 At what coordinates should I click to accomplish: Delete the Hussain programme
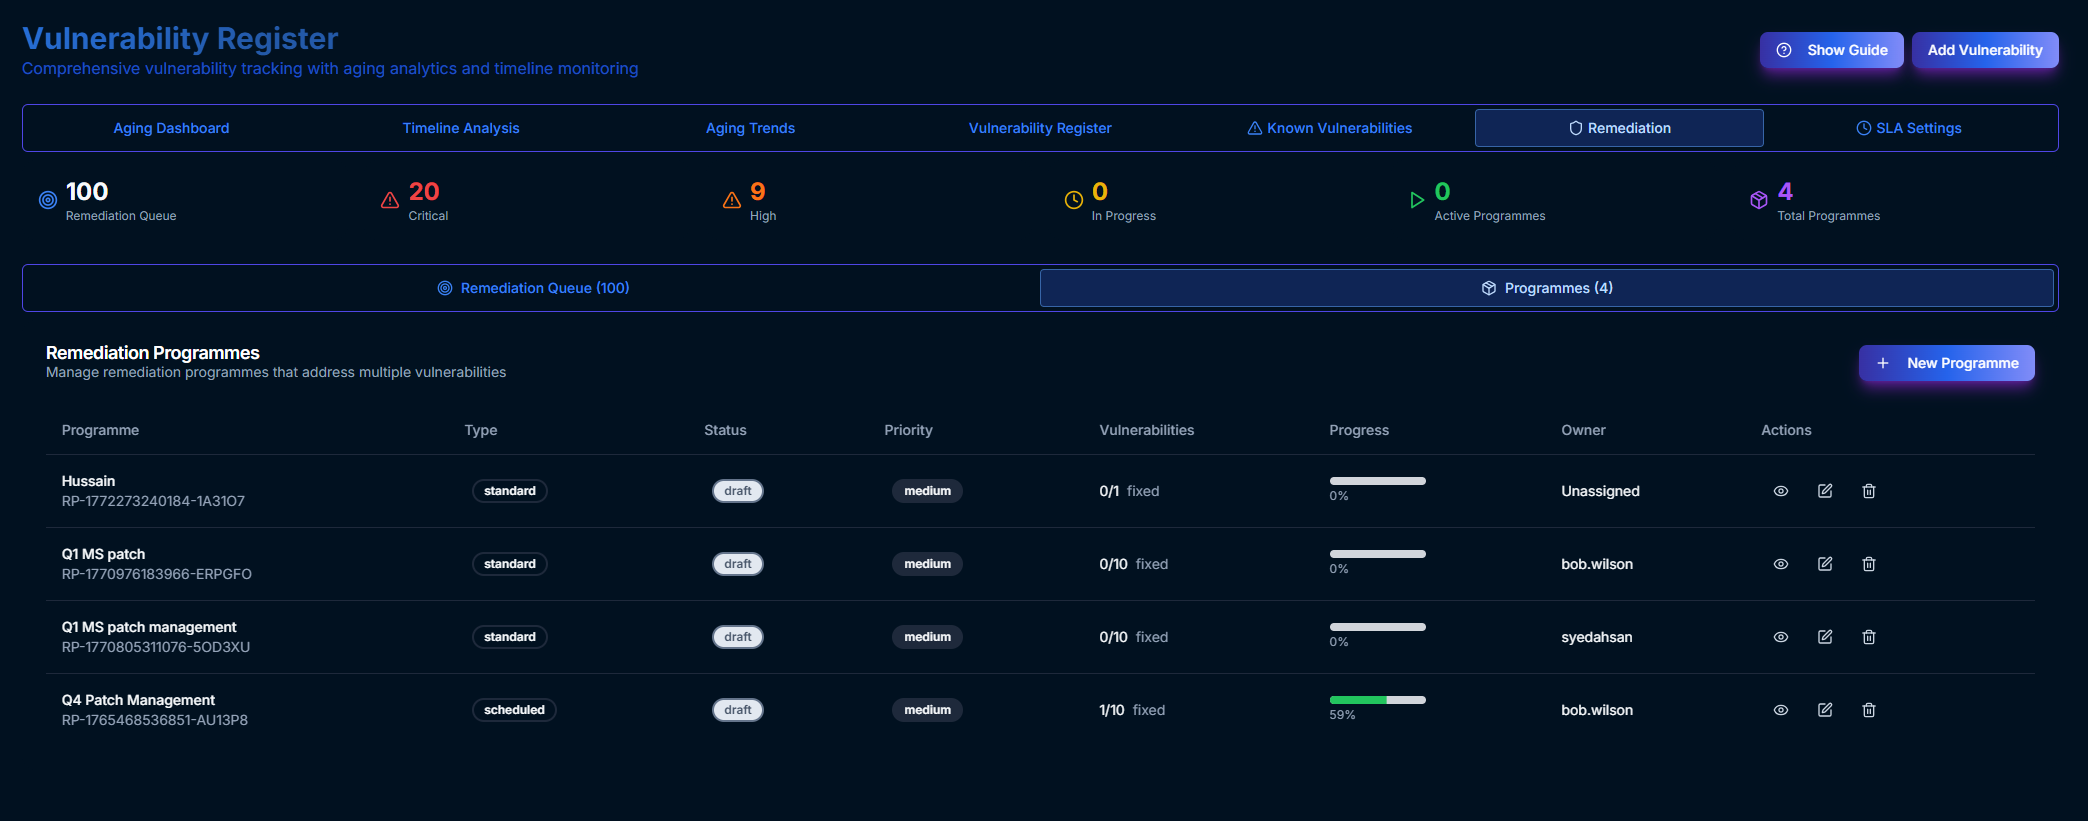tap(1869, 491)
